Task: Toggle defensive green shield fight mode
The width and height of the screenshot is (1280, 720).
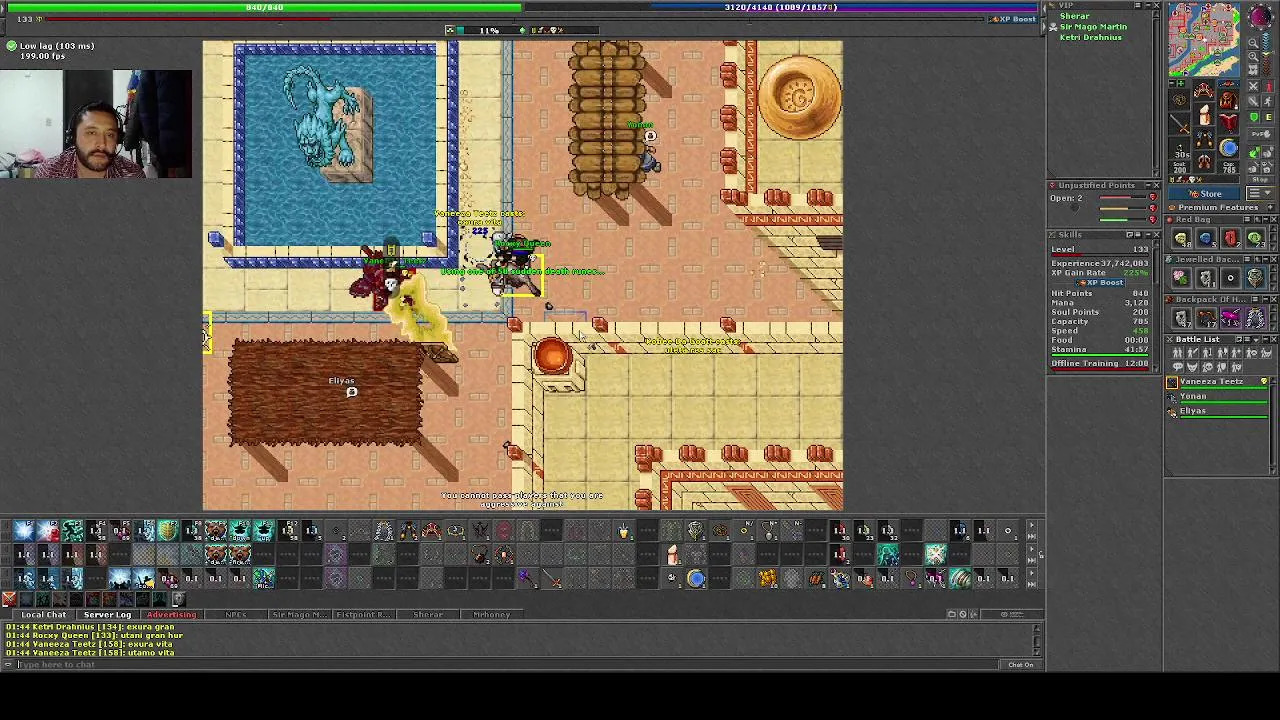Action: [x=1253, y=117]
